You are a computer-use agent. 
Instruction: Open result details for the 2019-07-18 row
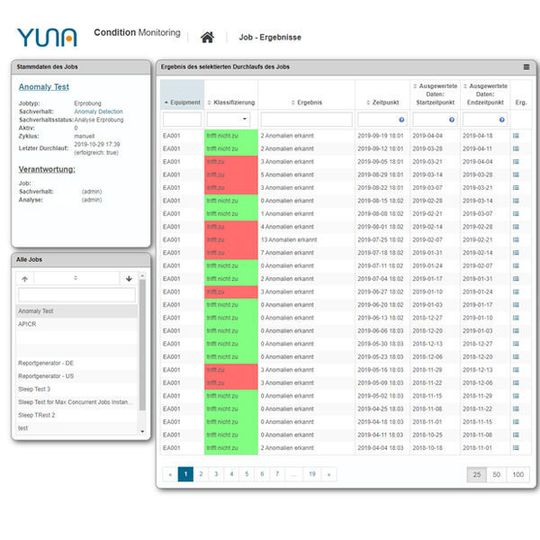coord(516,253)
